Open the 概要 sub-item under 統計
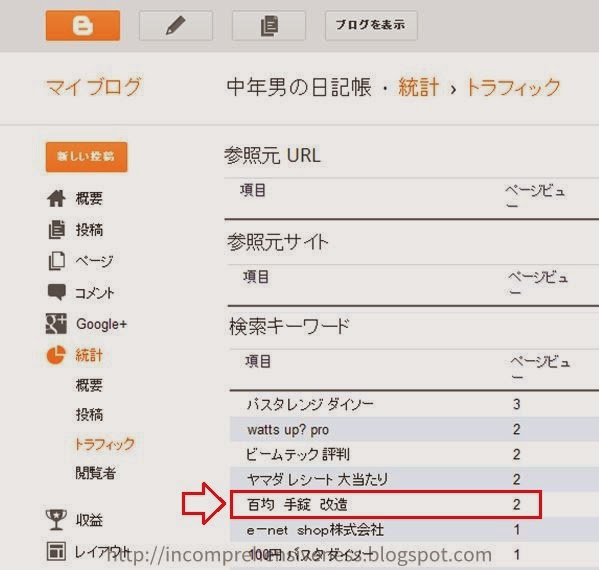The width and height of the screenshot is (599, 570). (89, 385)
